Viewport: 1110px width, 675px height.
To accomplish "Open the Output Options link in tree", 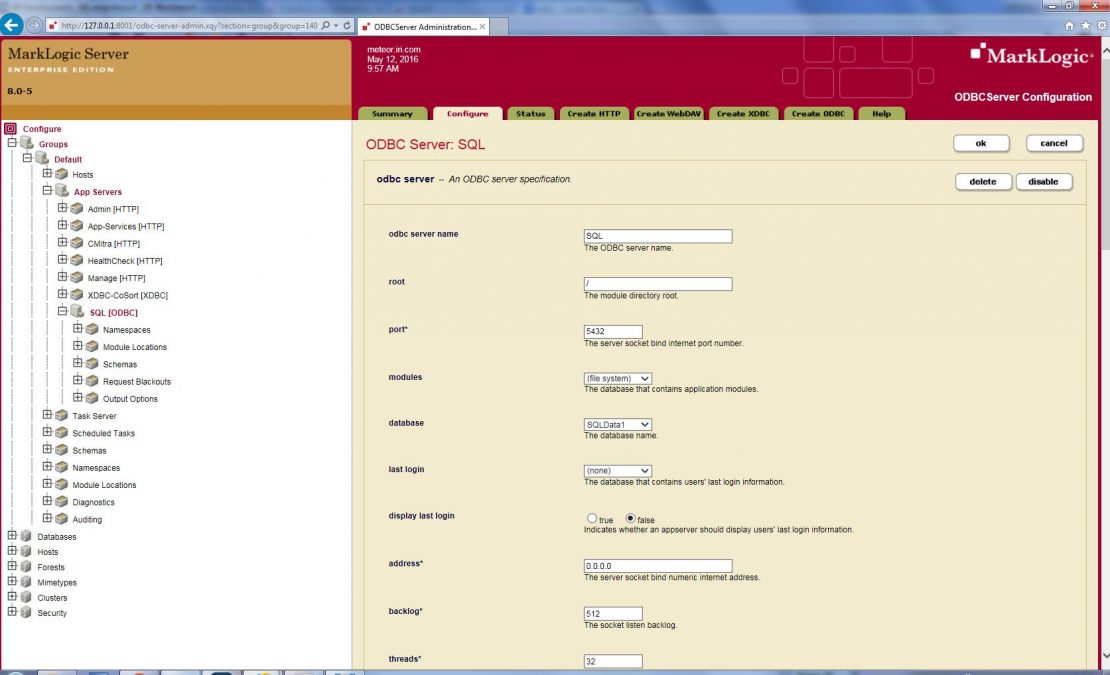I will [130, 399].
